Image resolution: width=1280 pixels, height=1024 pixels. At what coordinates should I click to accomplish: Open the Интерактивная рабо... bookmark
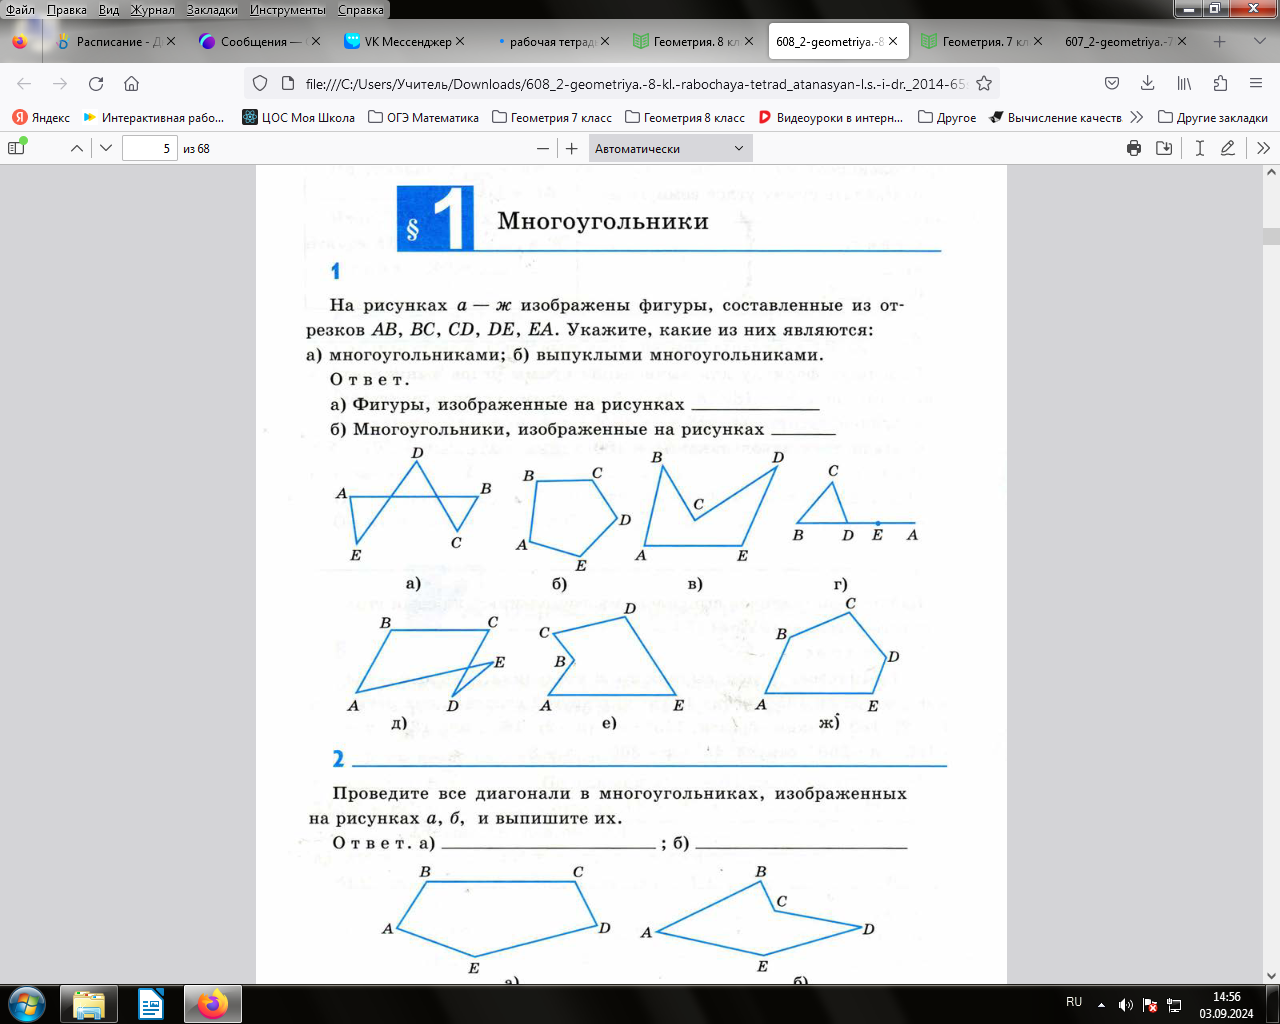tap(154, 118)
